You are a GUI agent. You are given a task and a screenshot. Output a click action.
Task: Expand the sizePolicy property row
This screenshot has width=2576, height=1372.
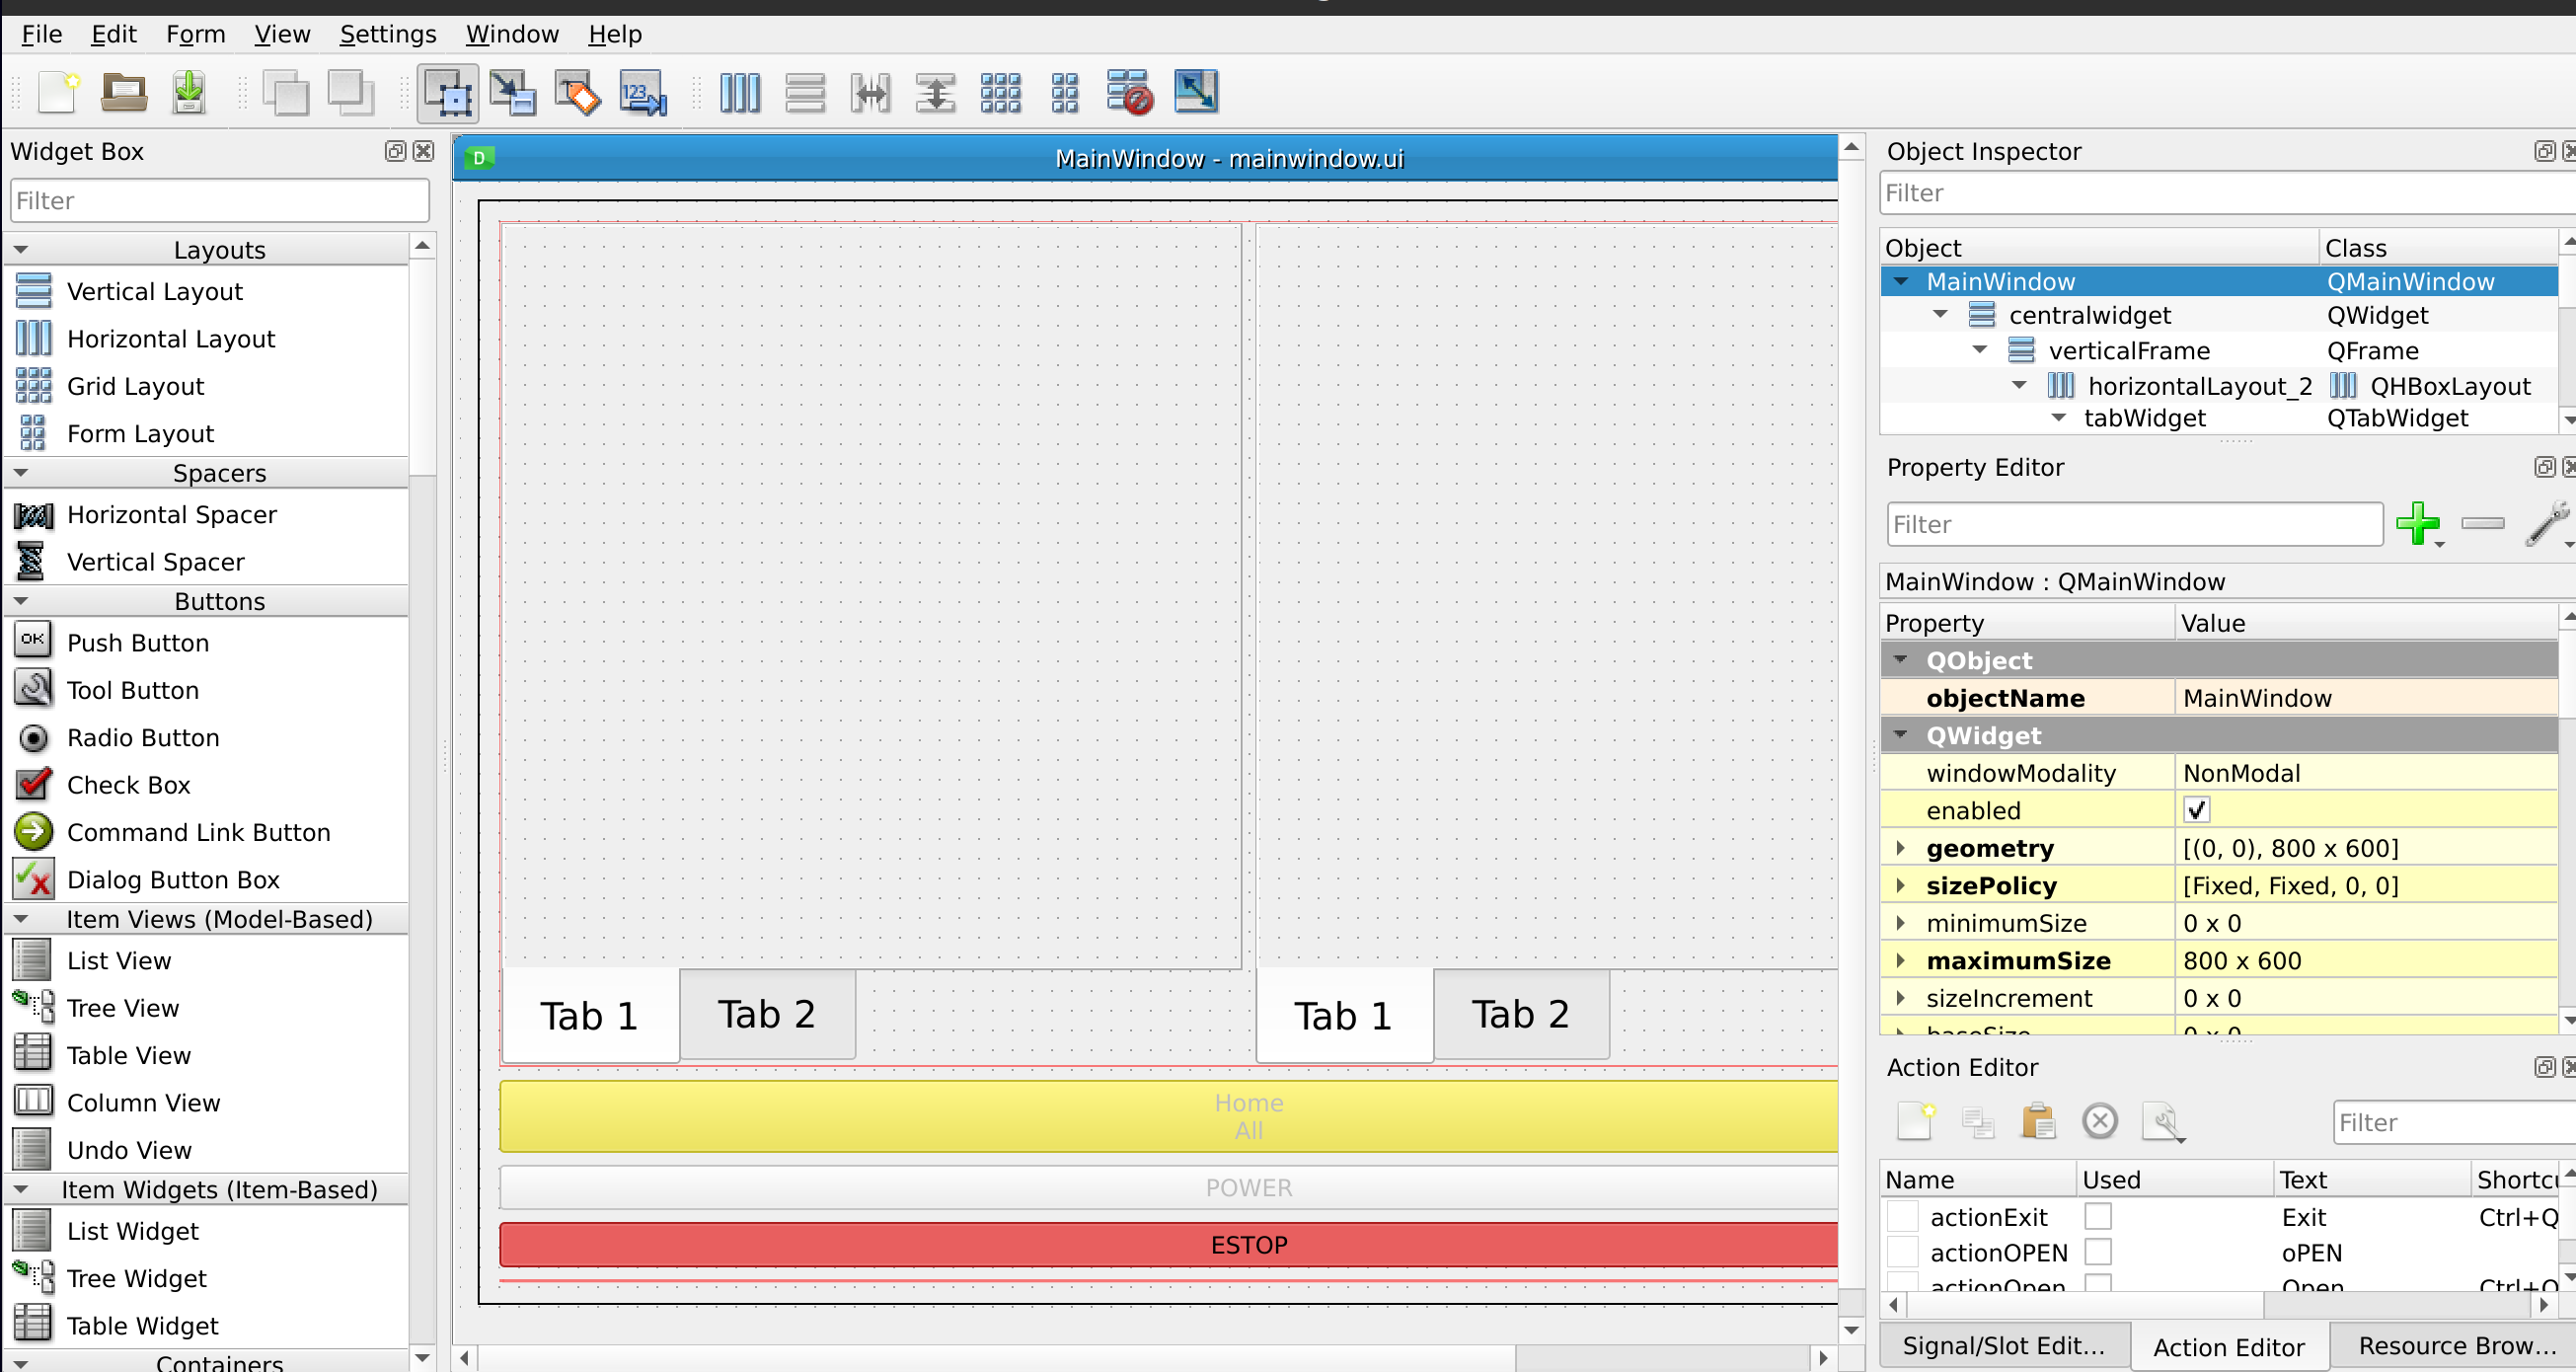point(1900,885)
